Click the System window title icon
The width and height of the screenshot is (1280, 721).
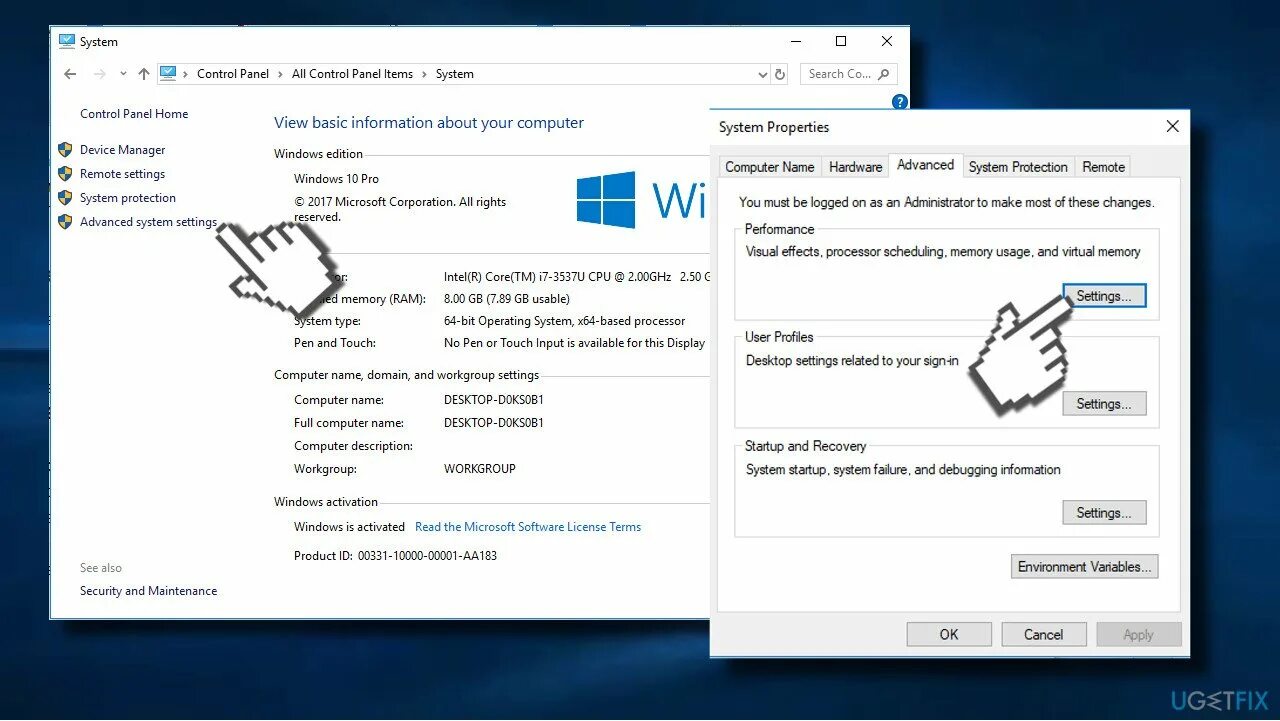point(67,41)
